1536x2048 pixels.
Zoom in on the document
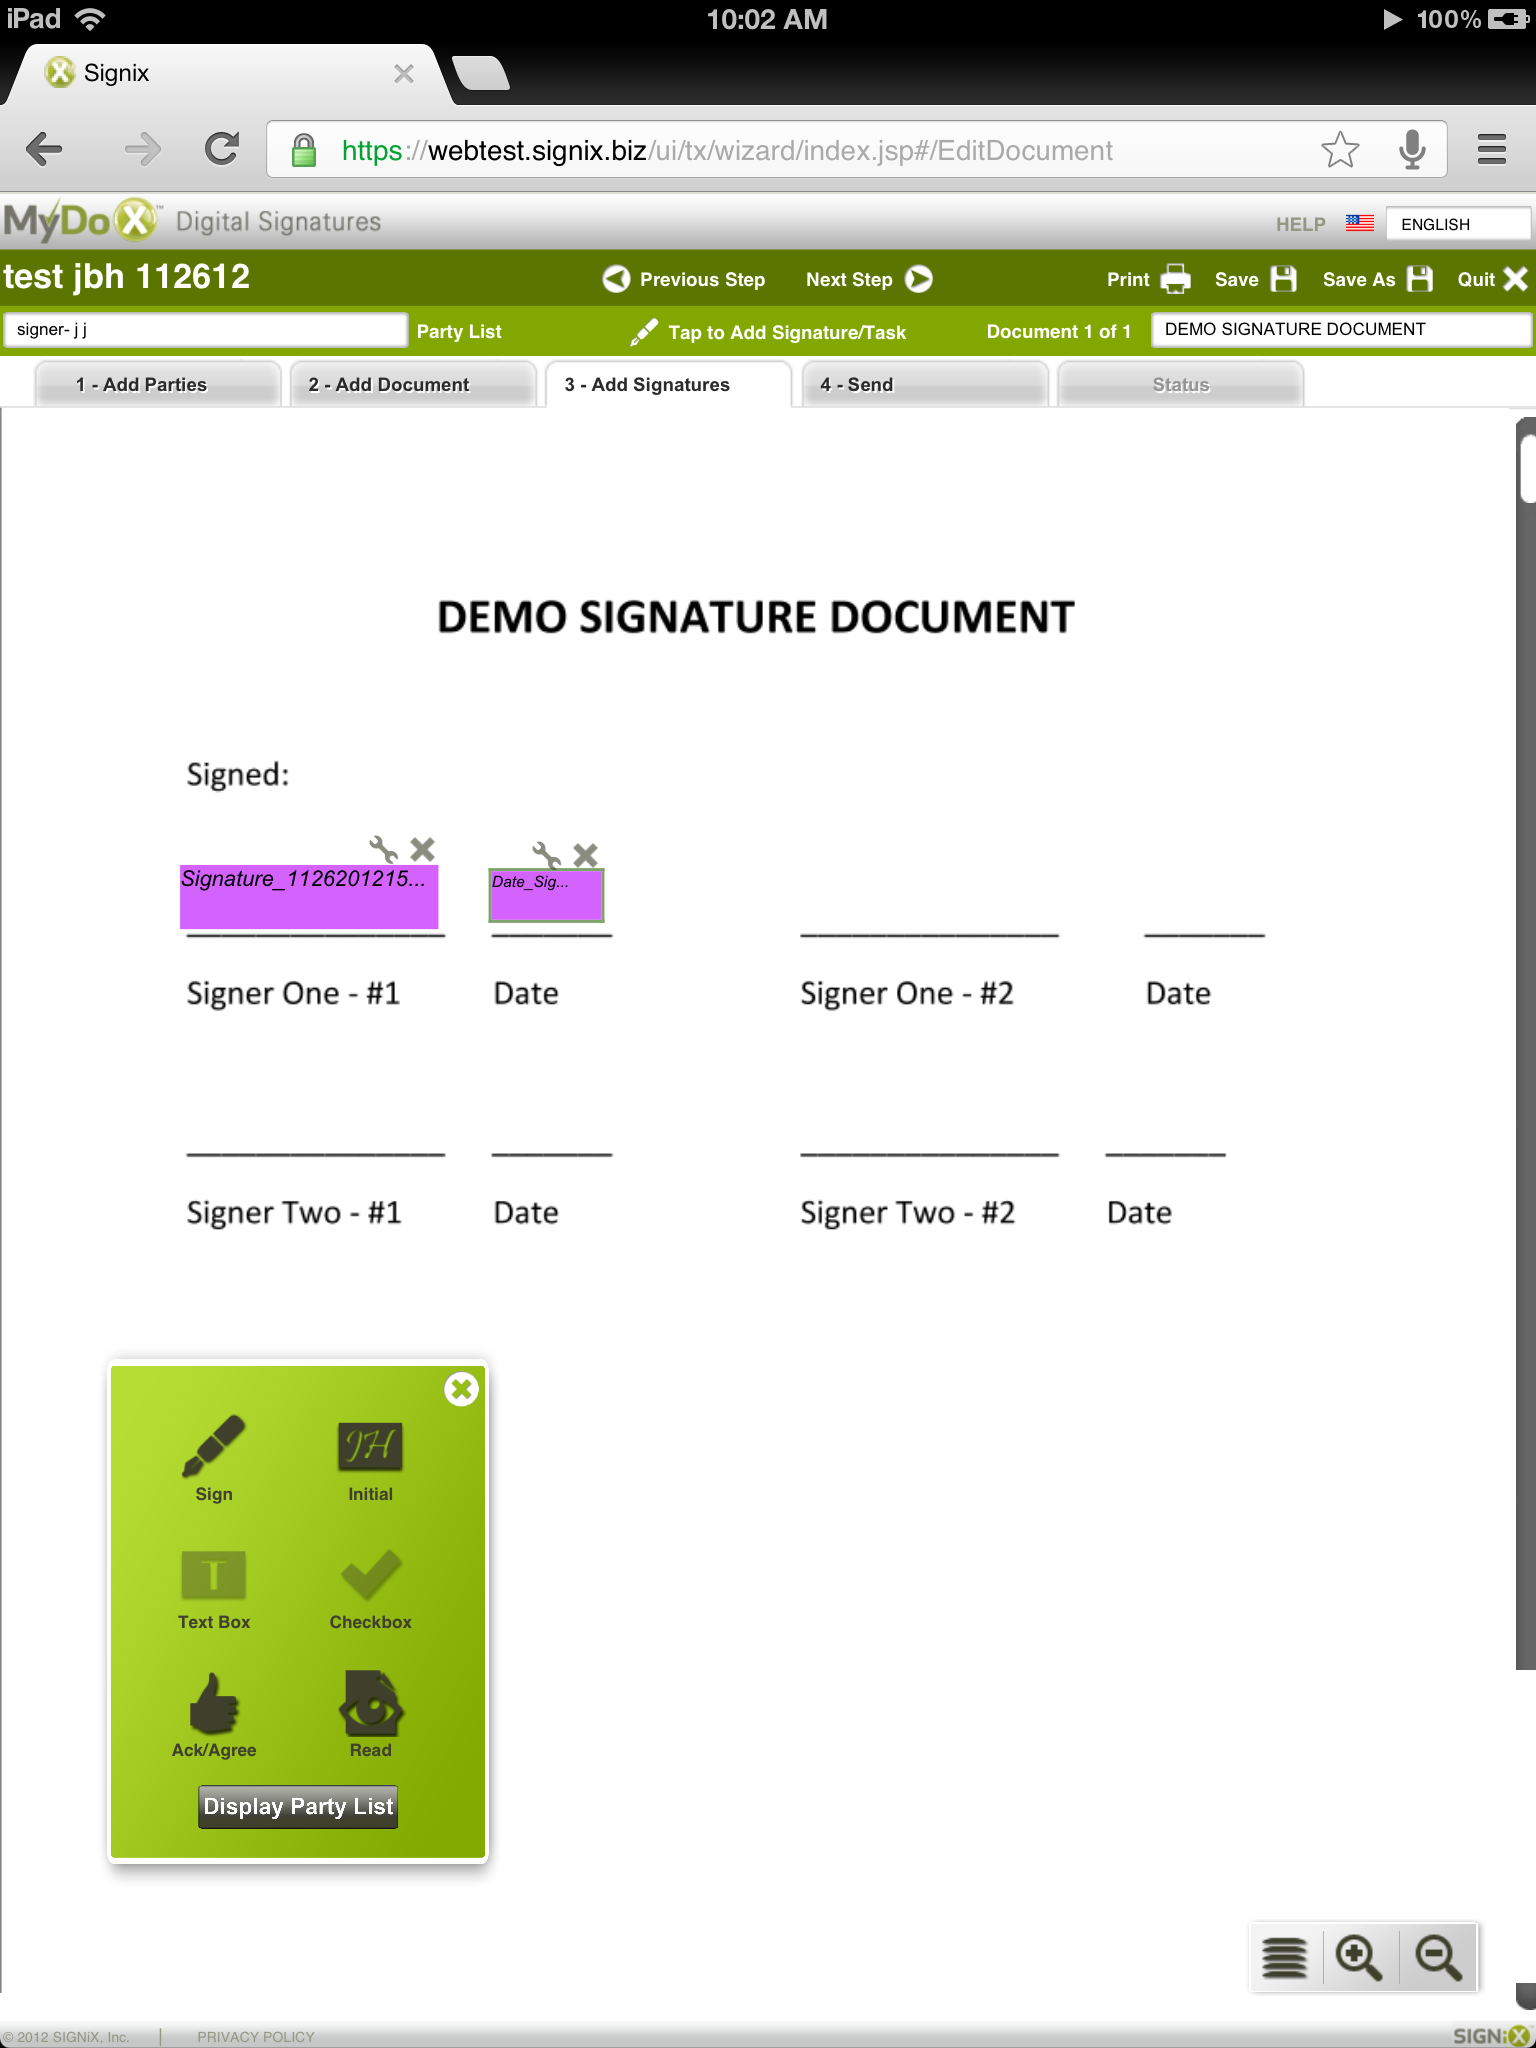click(1359, 1957)
